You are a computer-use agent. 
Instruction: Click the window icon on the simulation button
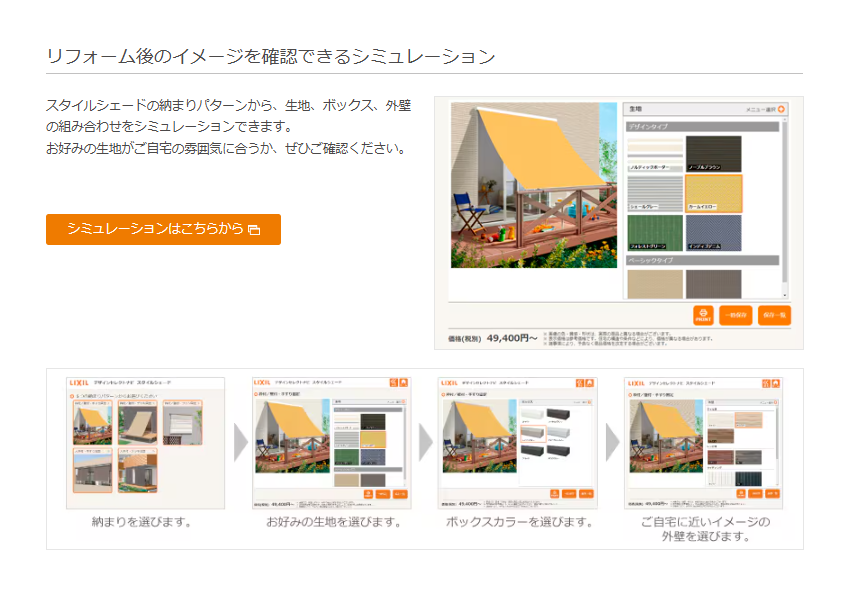(x=256, y=229)
